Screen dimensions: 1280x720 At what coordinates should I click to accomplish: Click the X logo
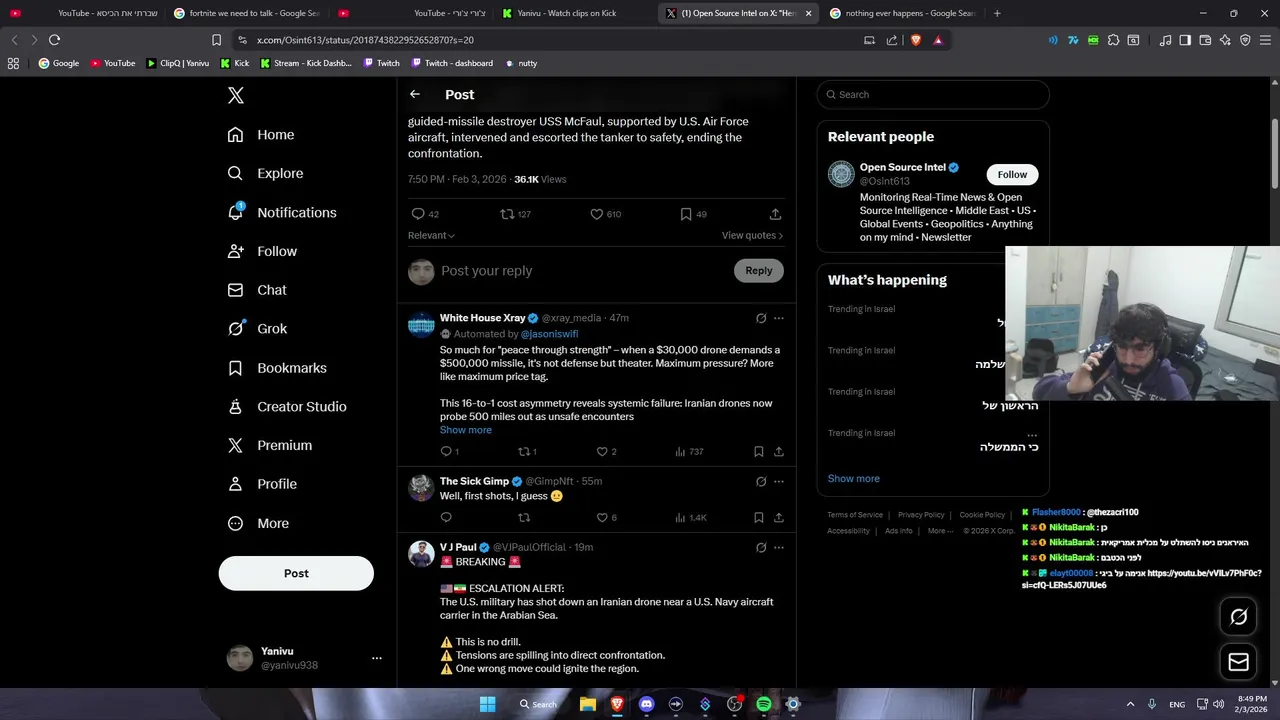point(236,95)
